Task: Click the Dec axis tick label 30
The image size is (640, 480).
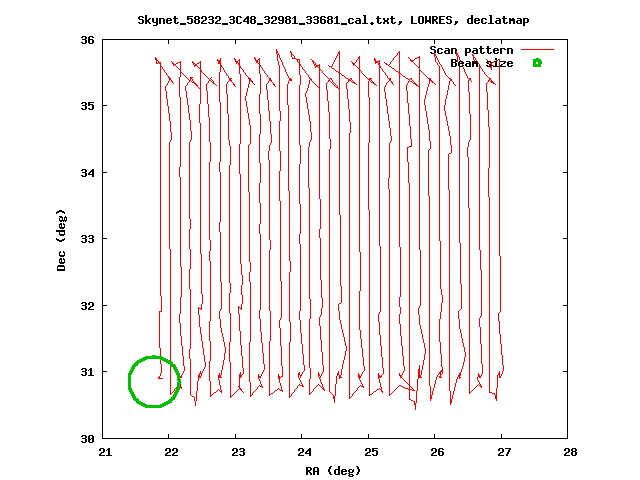Action: 87,439
